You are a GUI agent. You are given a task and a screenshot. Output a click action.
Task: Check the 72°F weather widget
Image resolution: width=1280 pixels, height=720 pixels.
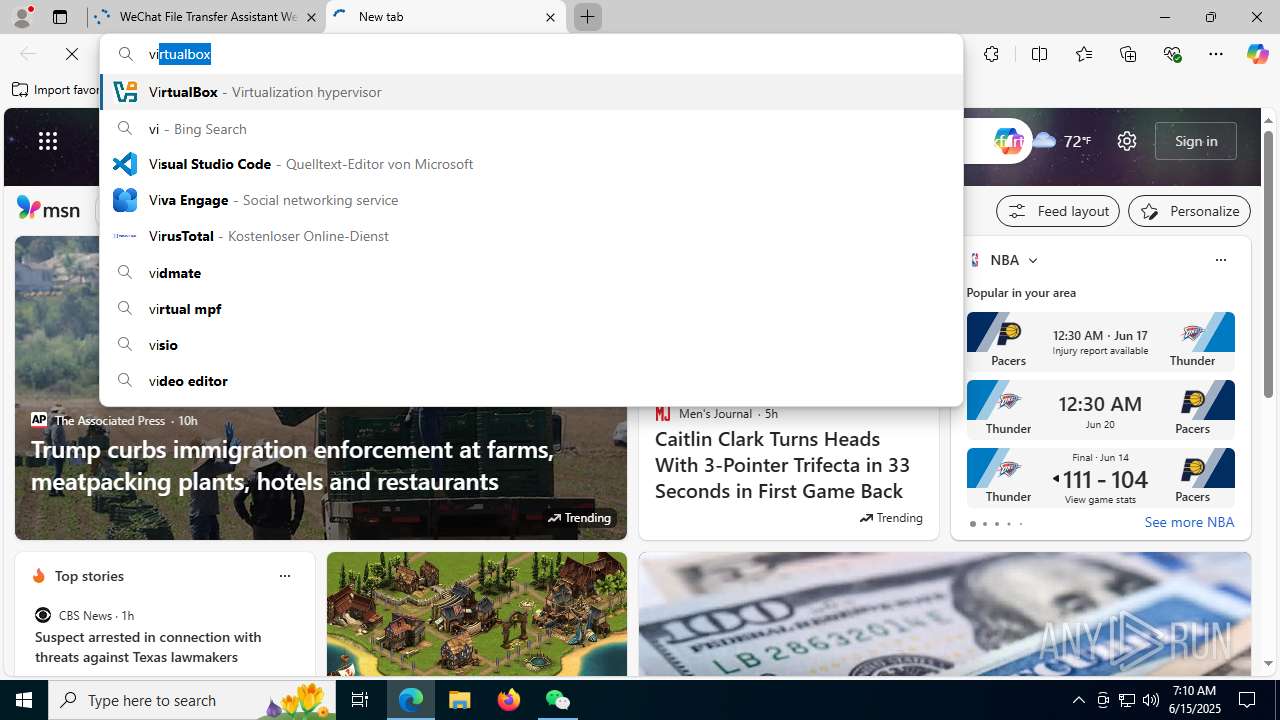tap(1062, 141)
